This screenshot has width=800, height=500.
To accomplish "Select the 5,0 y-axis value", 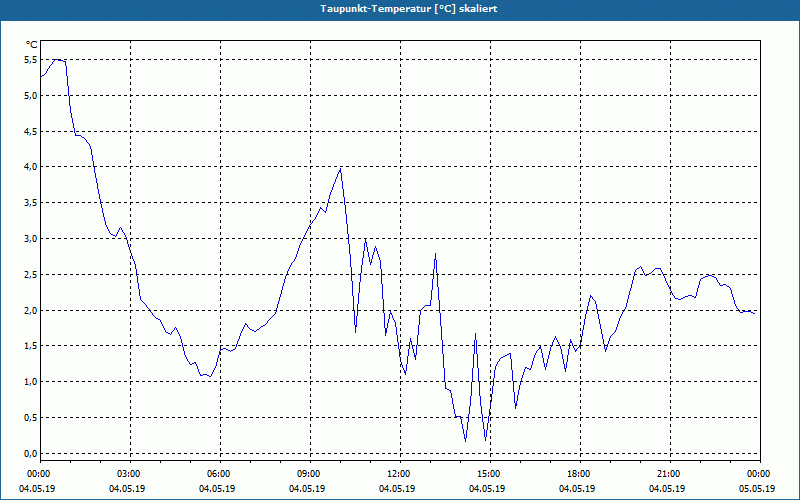I will [31, 95].
